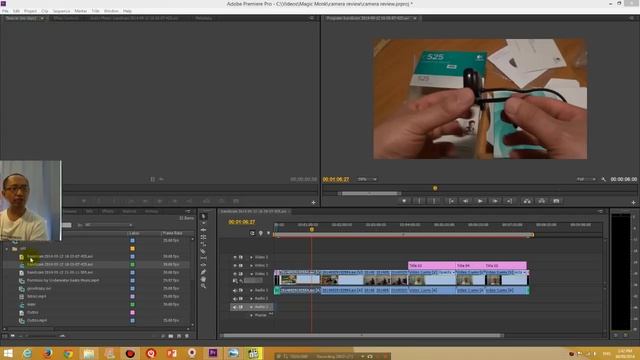The width and height of the screenshot is (640, 360).
Task: Step forward one frame in Program monitor
Action: coord(495,201)
